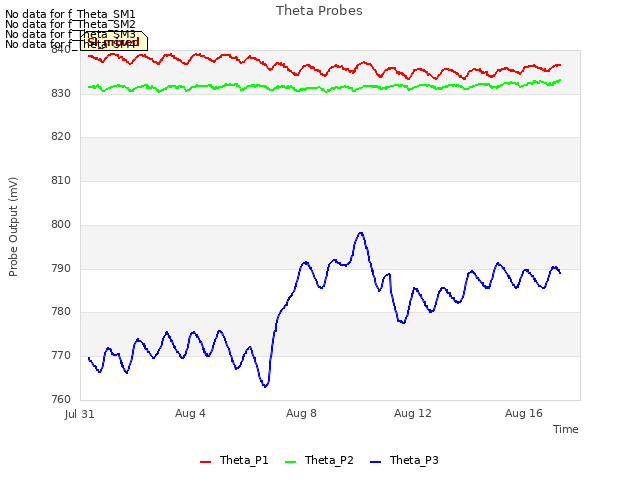Click the yellow annotation label box
The image size is (640, 480).
pyautogui.click(x=114, y=41)
